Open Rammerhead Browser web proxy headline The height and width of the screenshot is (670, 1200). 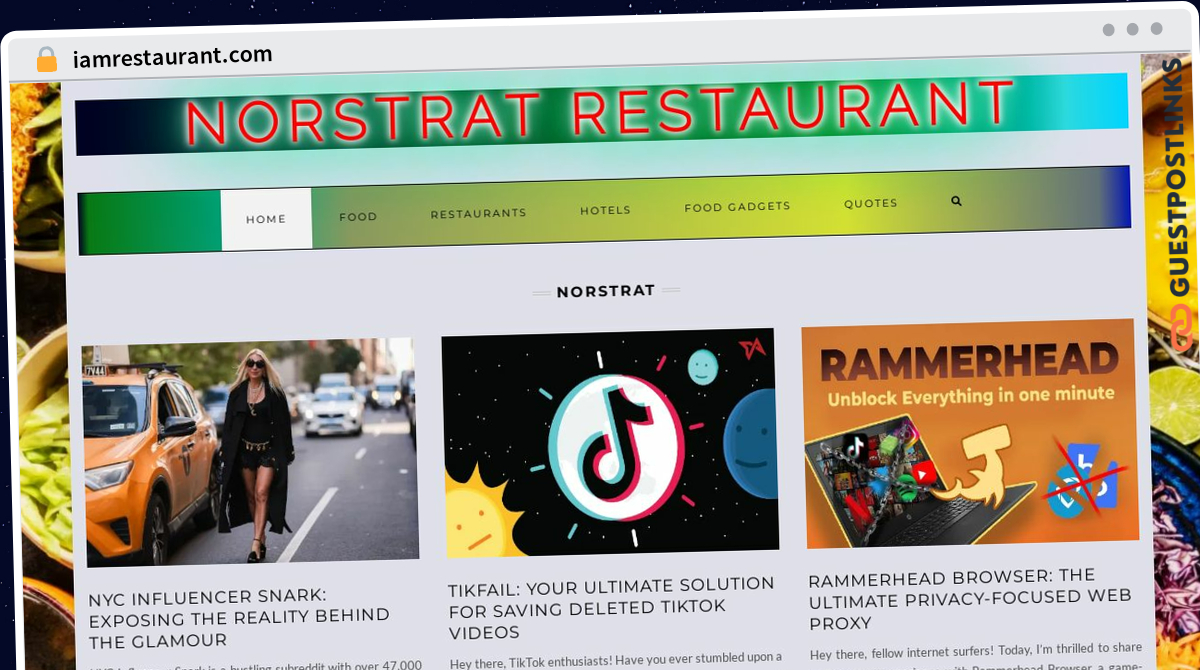[x=970, y=598]
